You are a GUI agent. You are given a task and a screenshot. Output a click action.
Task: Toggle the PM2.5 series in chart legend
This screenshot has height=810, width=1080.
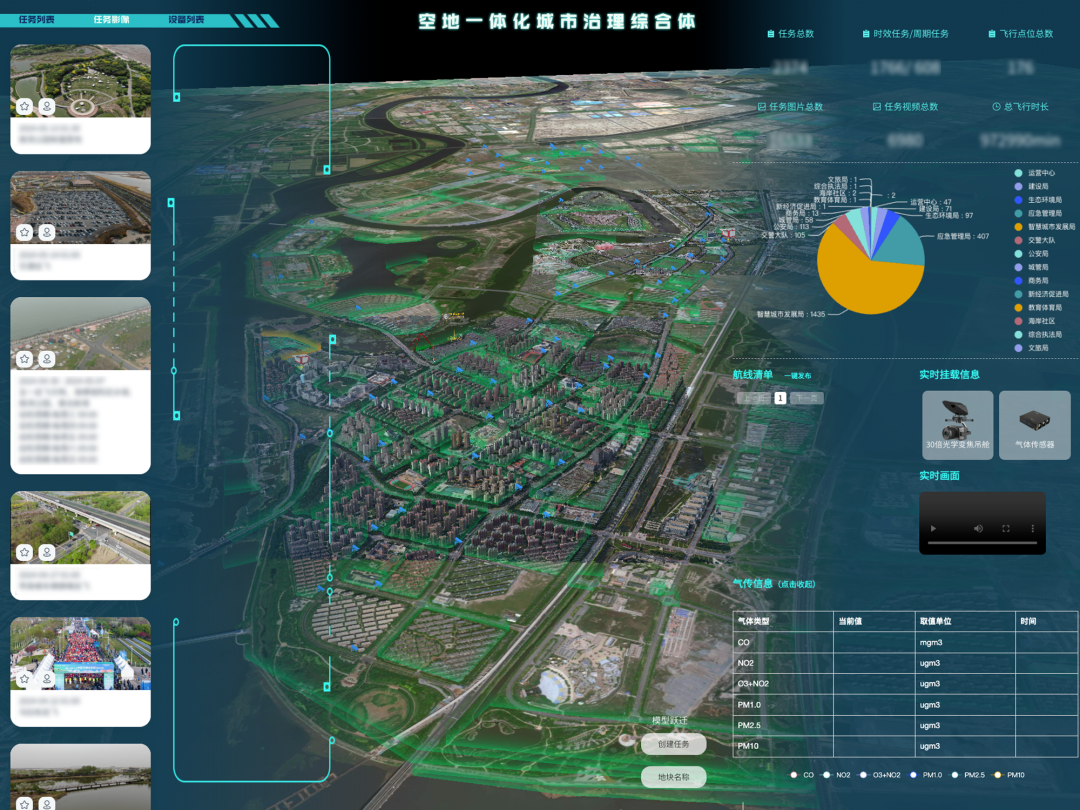coord(962,775)
